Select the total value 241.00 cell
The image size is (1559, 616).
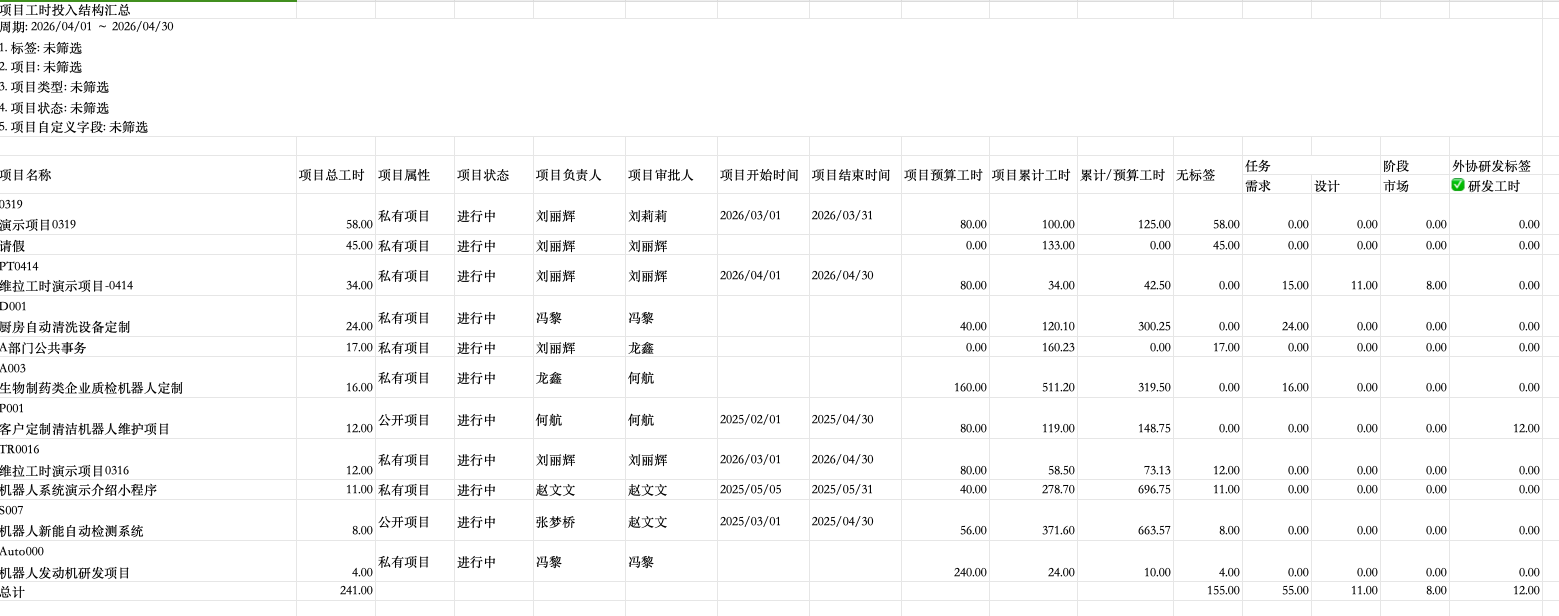click(x=336, y=591)
